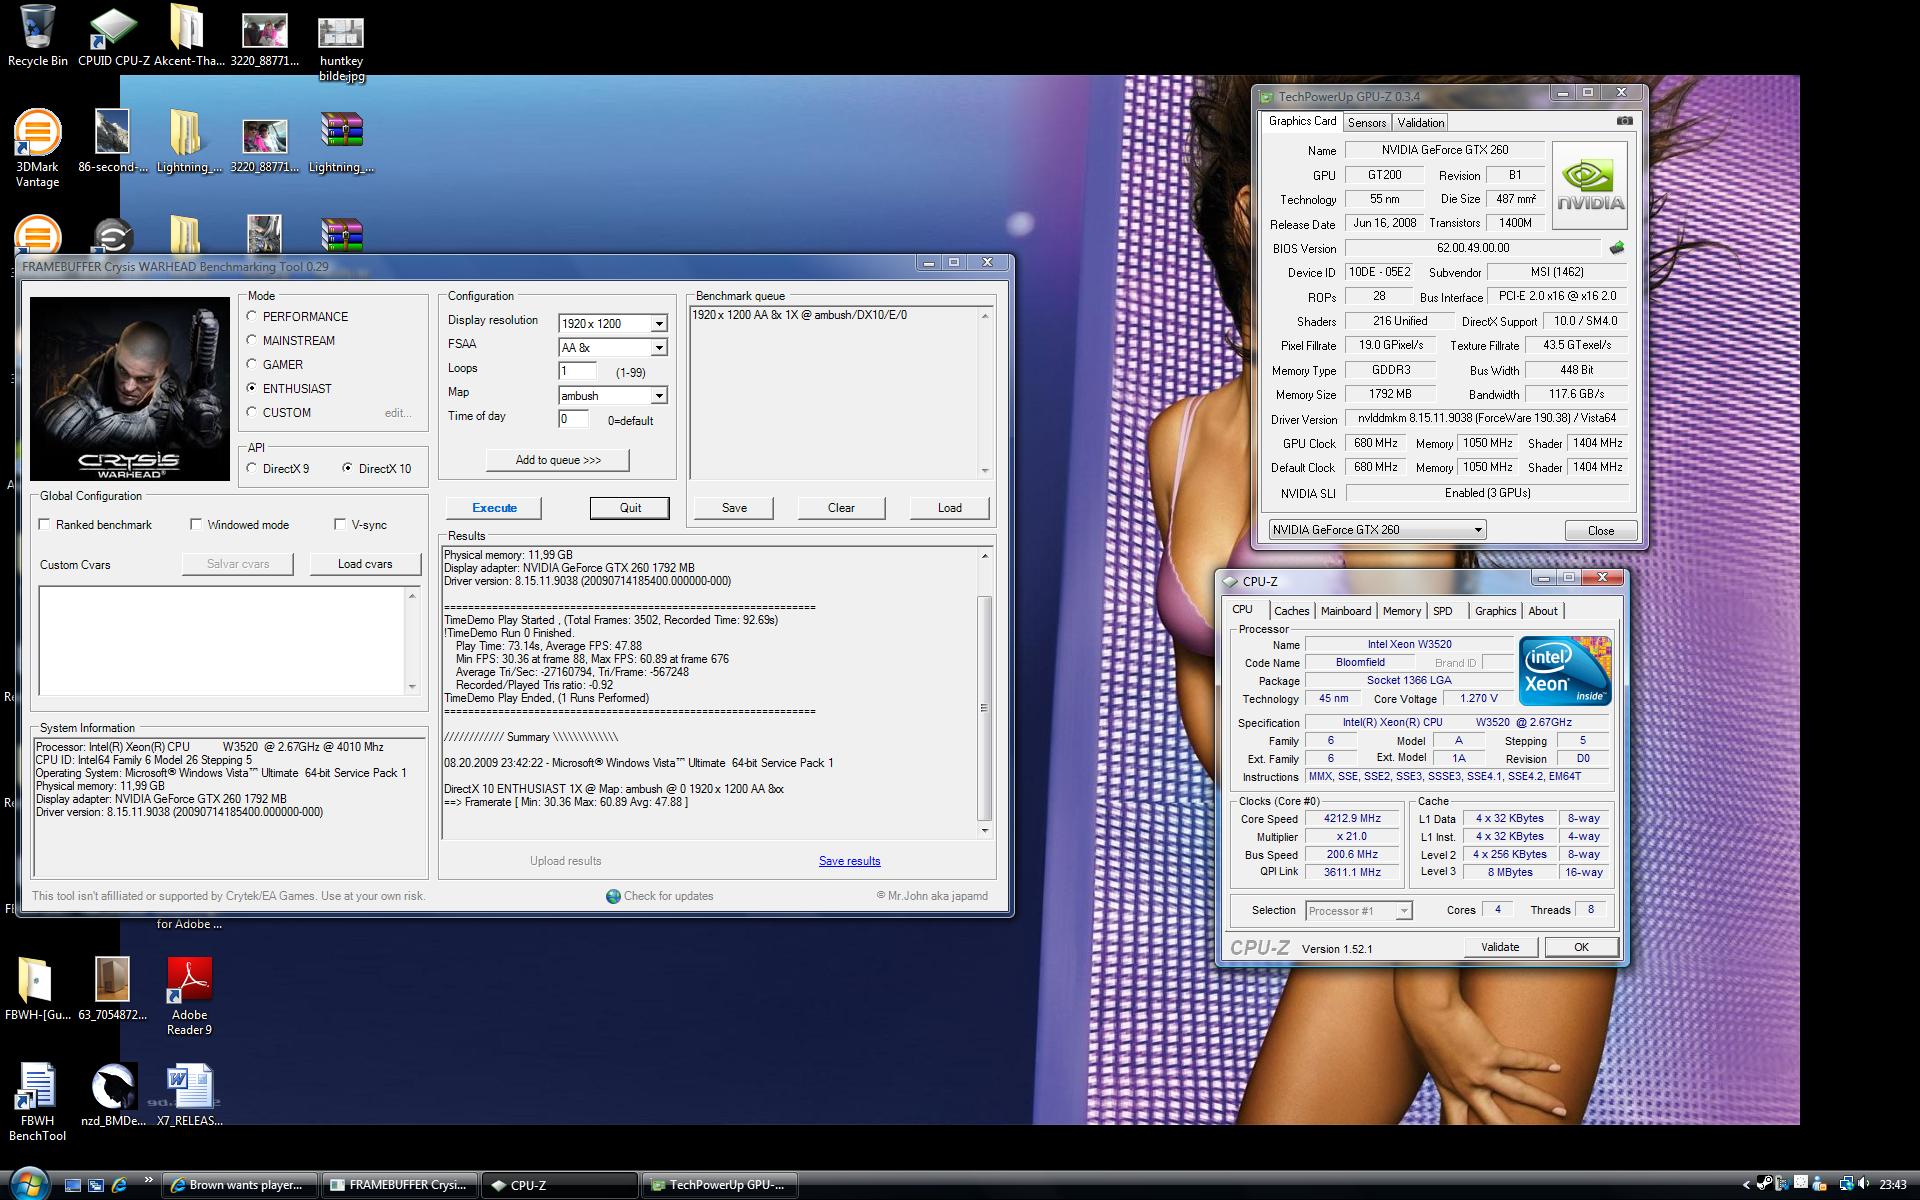Toggle the V-sync checkbox

tap(340, 524)
